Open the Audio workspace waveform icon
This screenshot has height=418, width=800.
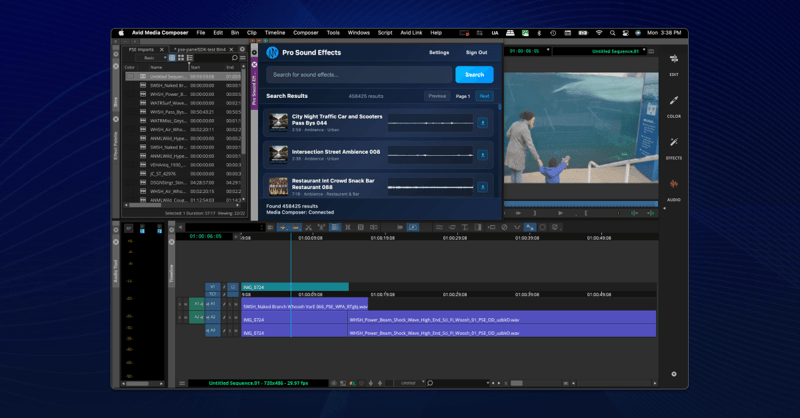point(673,184)
